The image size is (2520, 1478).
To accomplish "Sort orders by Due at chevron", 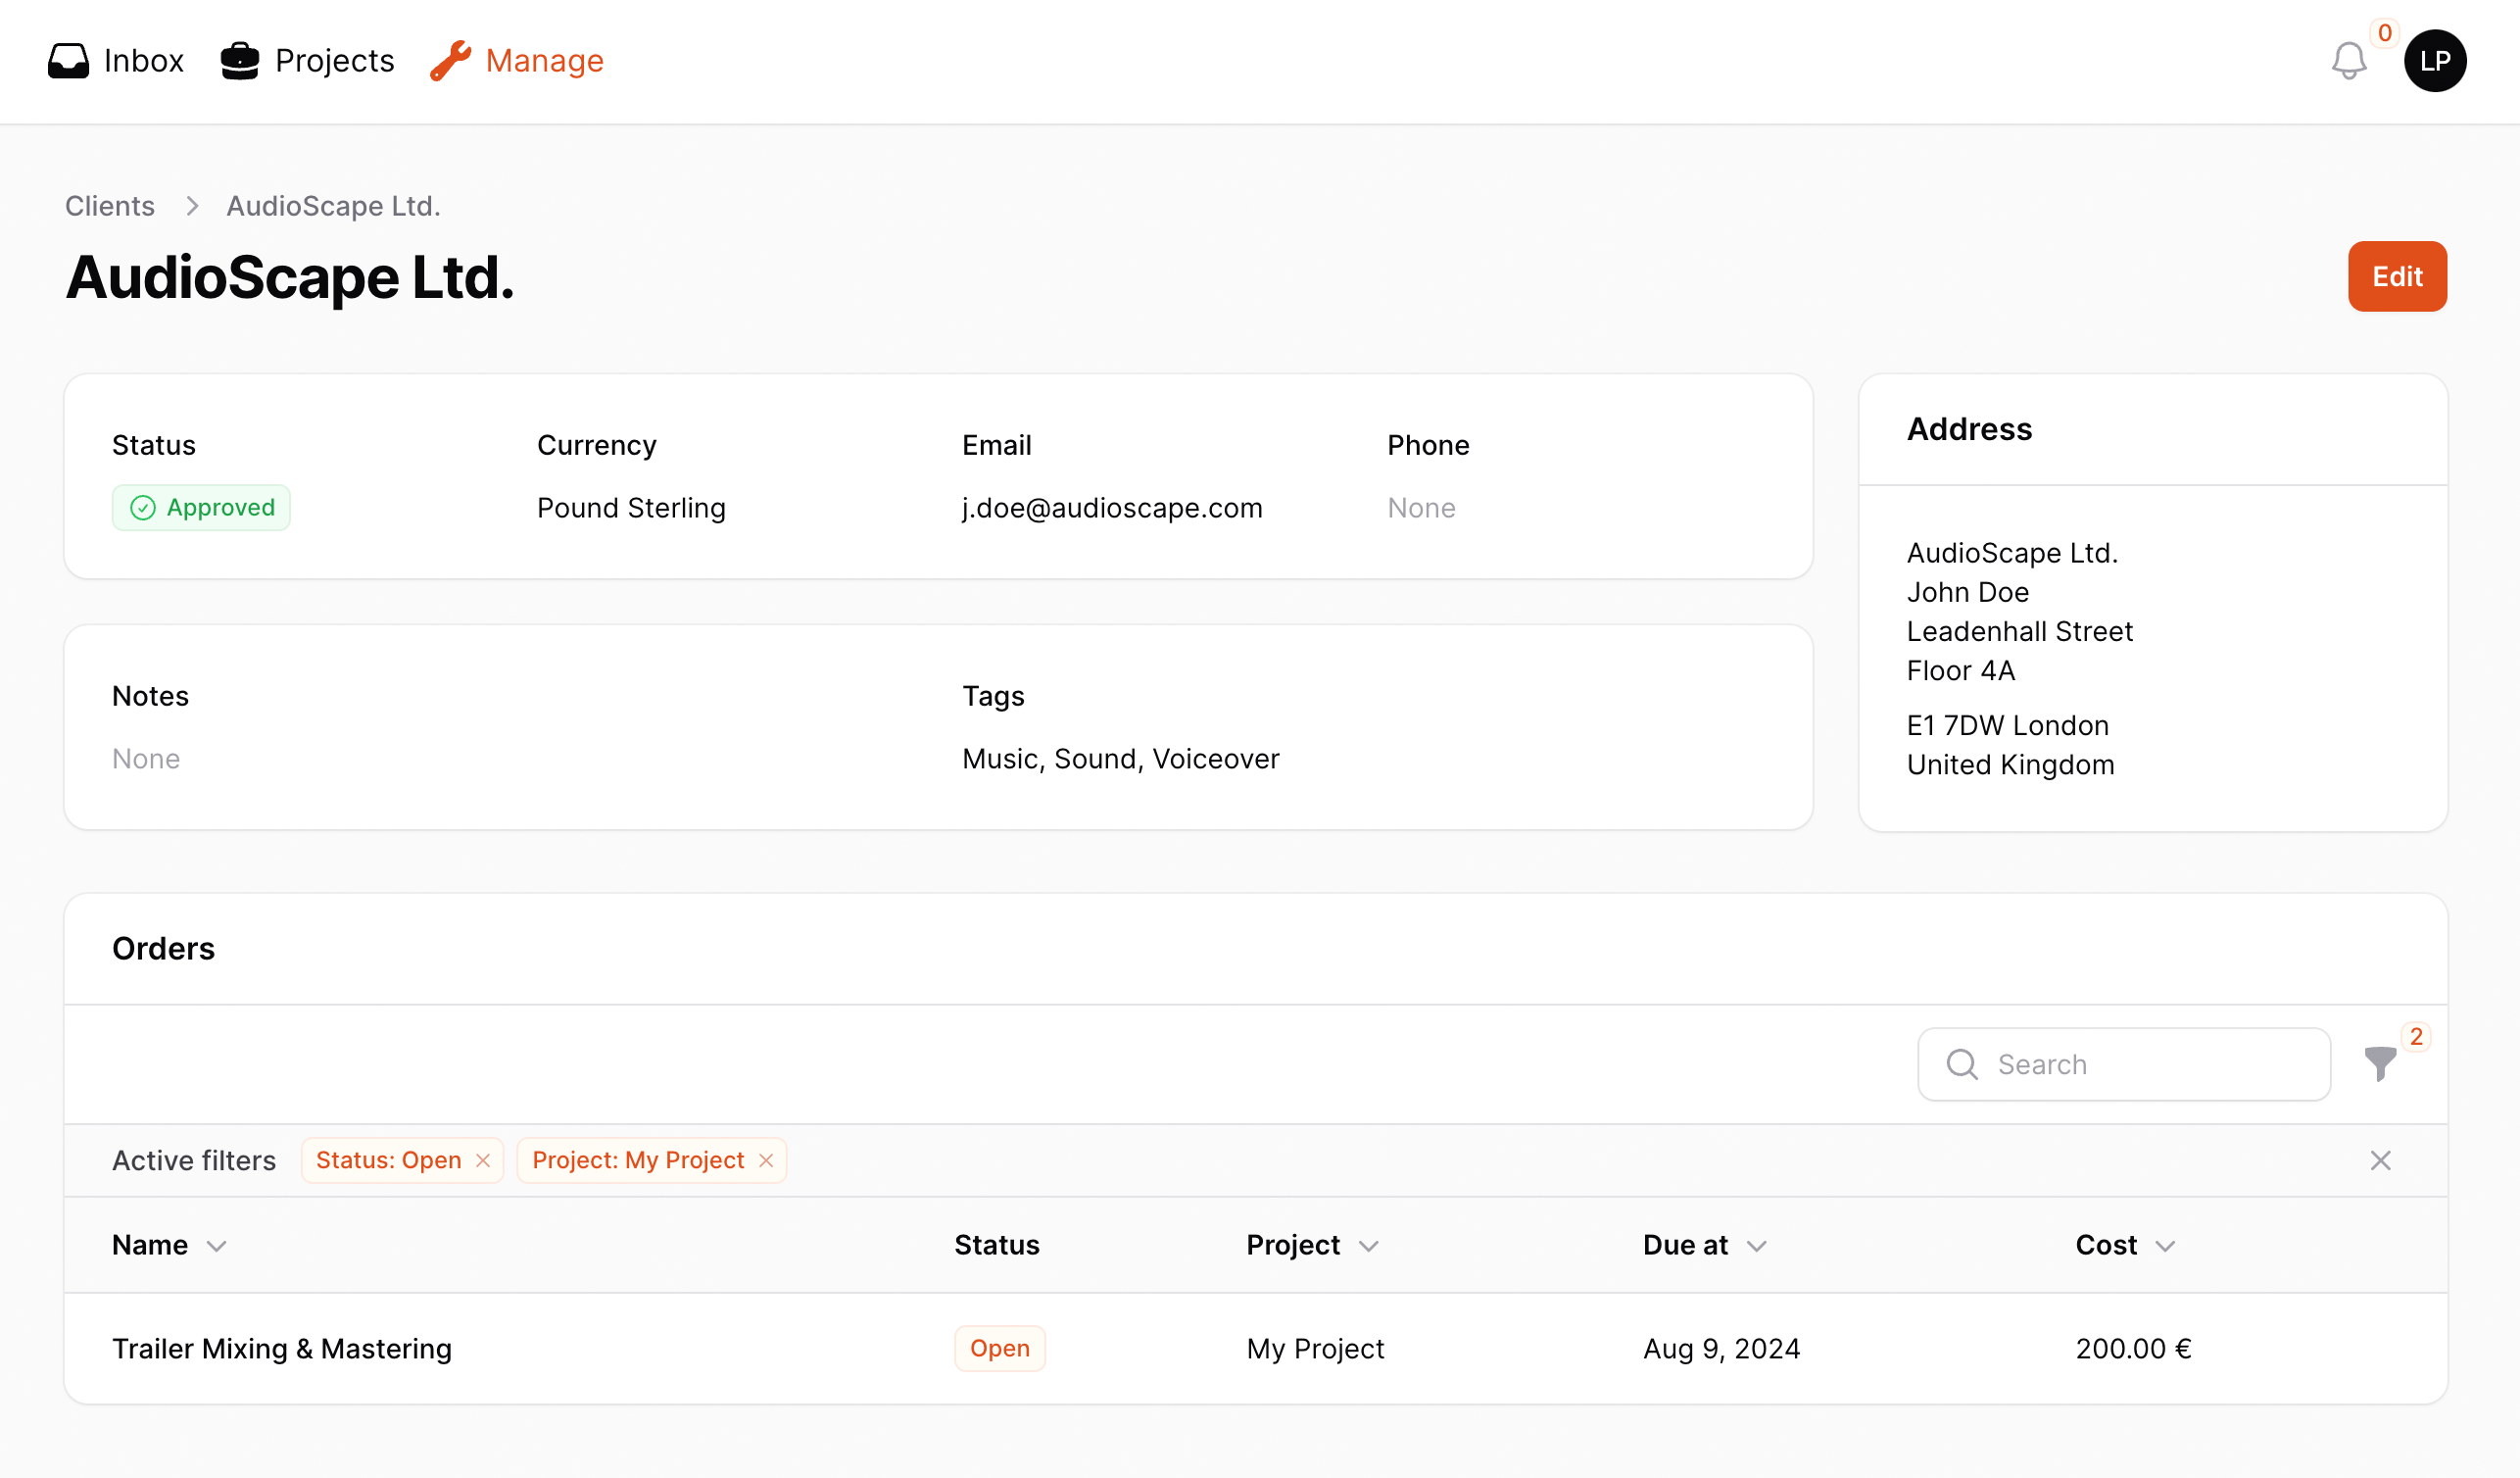I will [1756, 1246].
